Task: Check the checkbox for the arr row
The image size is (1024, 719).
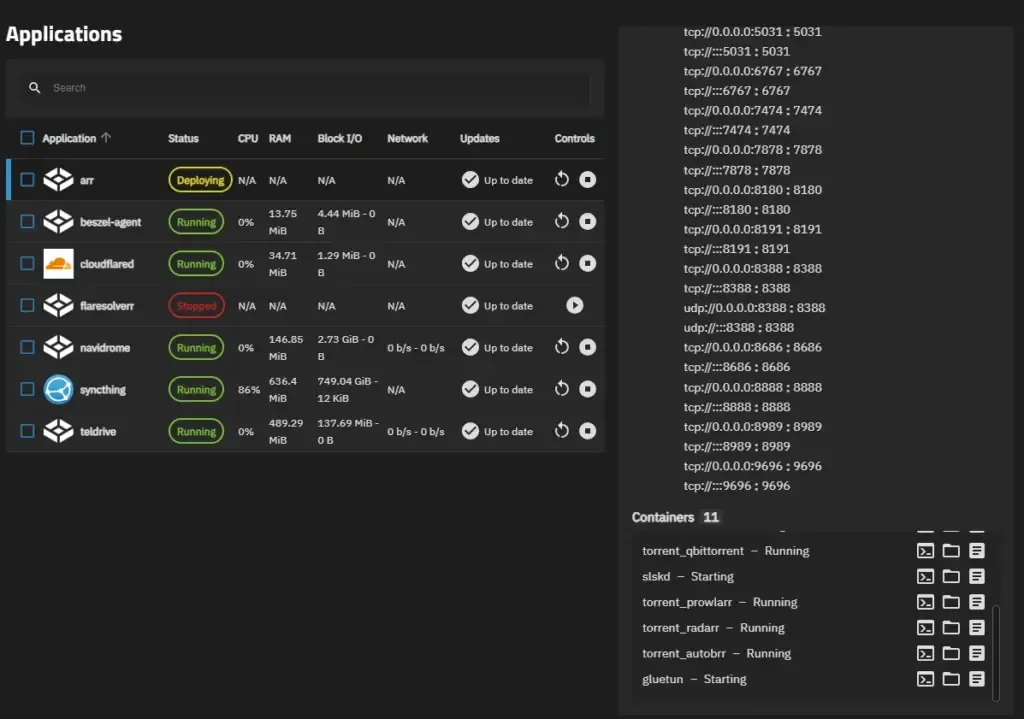Action: [x=27, y=179]
